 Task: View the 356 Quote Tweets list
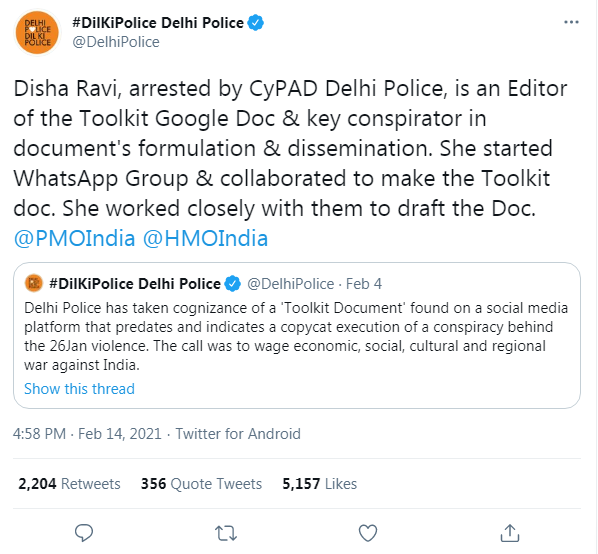[201, 484]
